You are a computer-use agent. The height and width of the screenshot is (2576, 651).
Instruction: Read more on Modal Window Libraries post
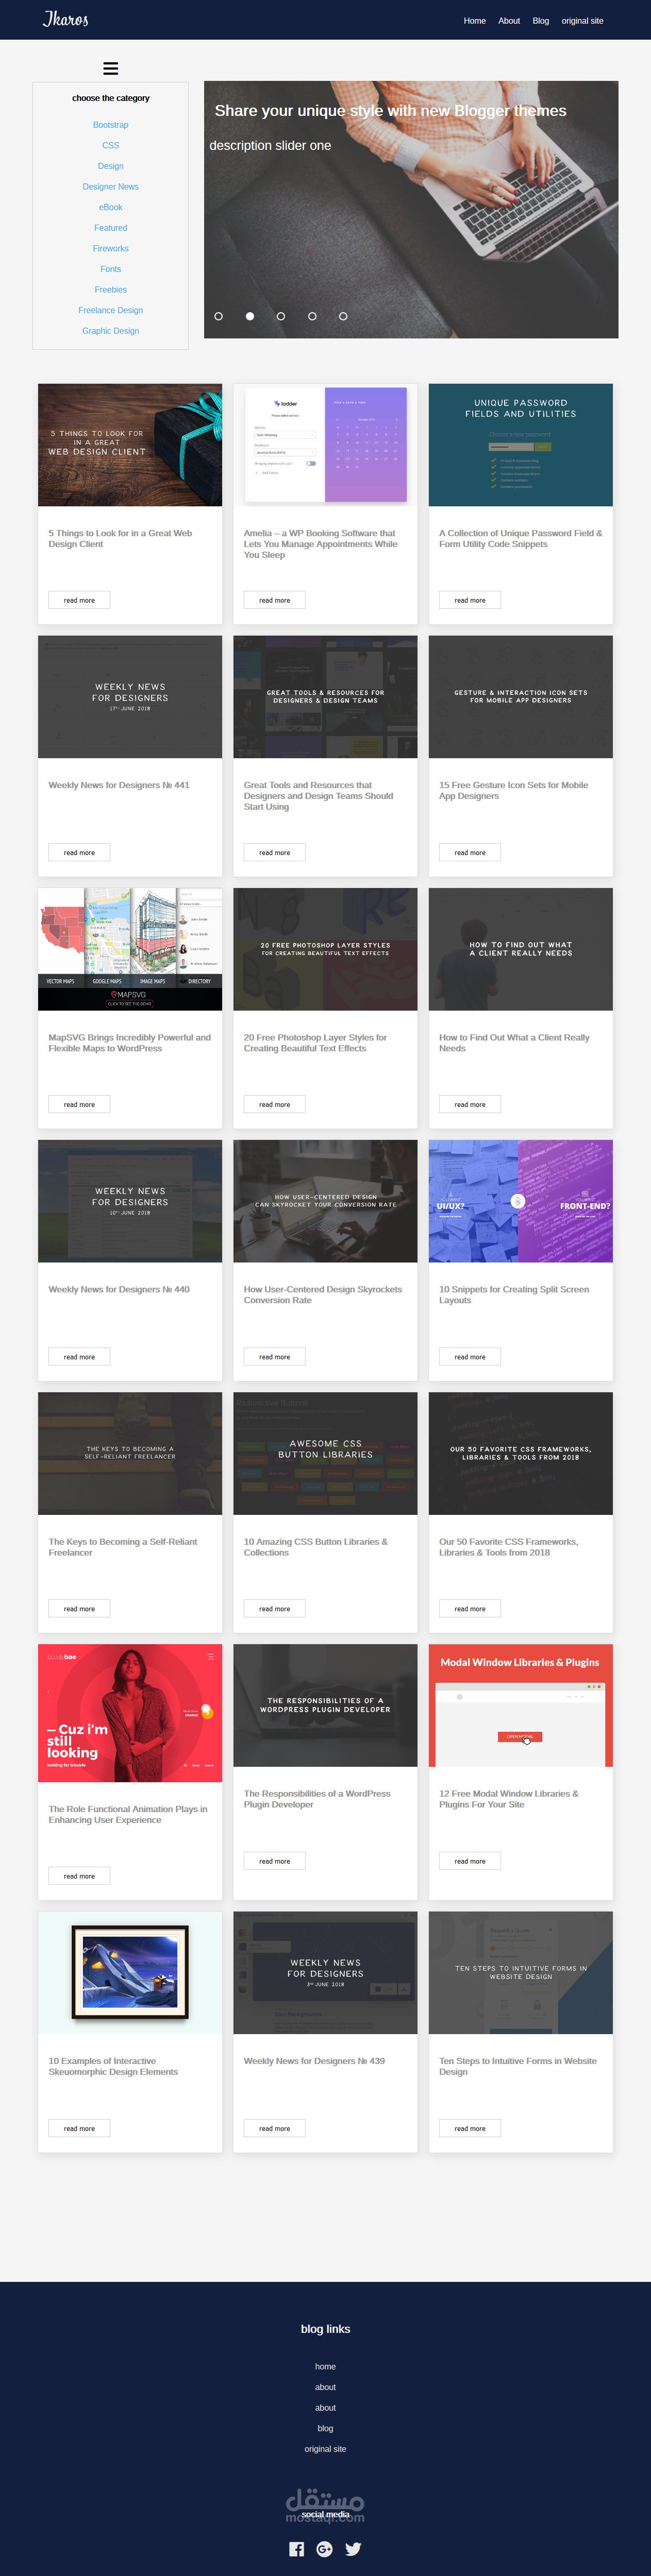(470, 1861)
